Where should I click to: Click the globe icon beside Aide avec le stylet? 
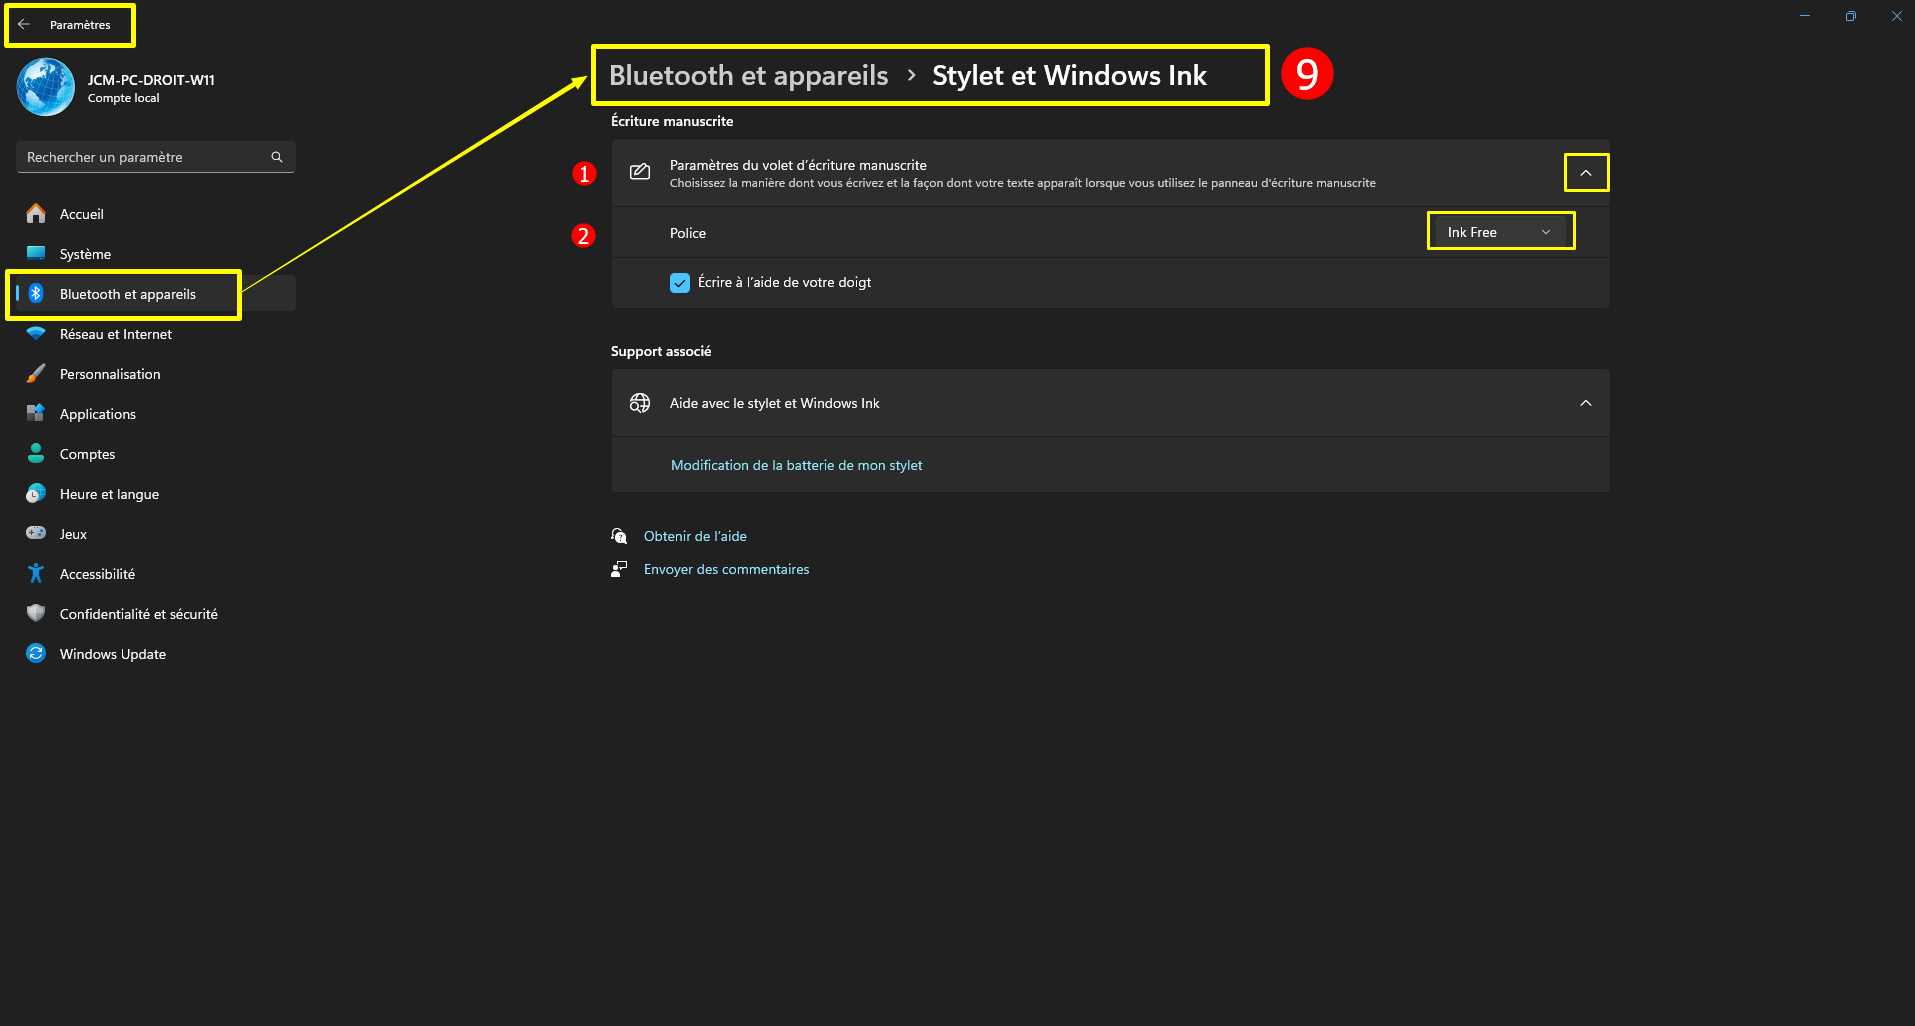tap(640, 403)
